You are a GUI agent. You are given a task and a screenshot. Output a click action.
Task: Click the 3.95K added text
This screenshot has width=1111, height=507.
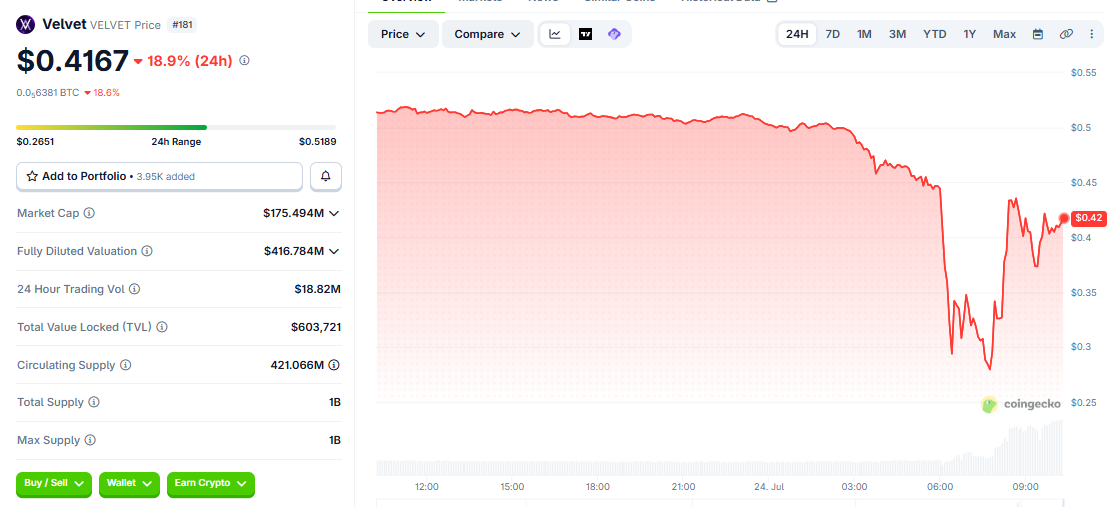point(166,176)
